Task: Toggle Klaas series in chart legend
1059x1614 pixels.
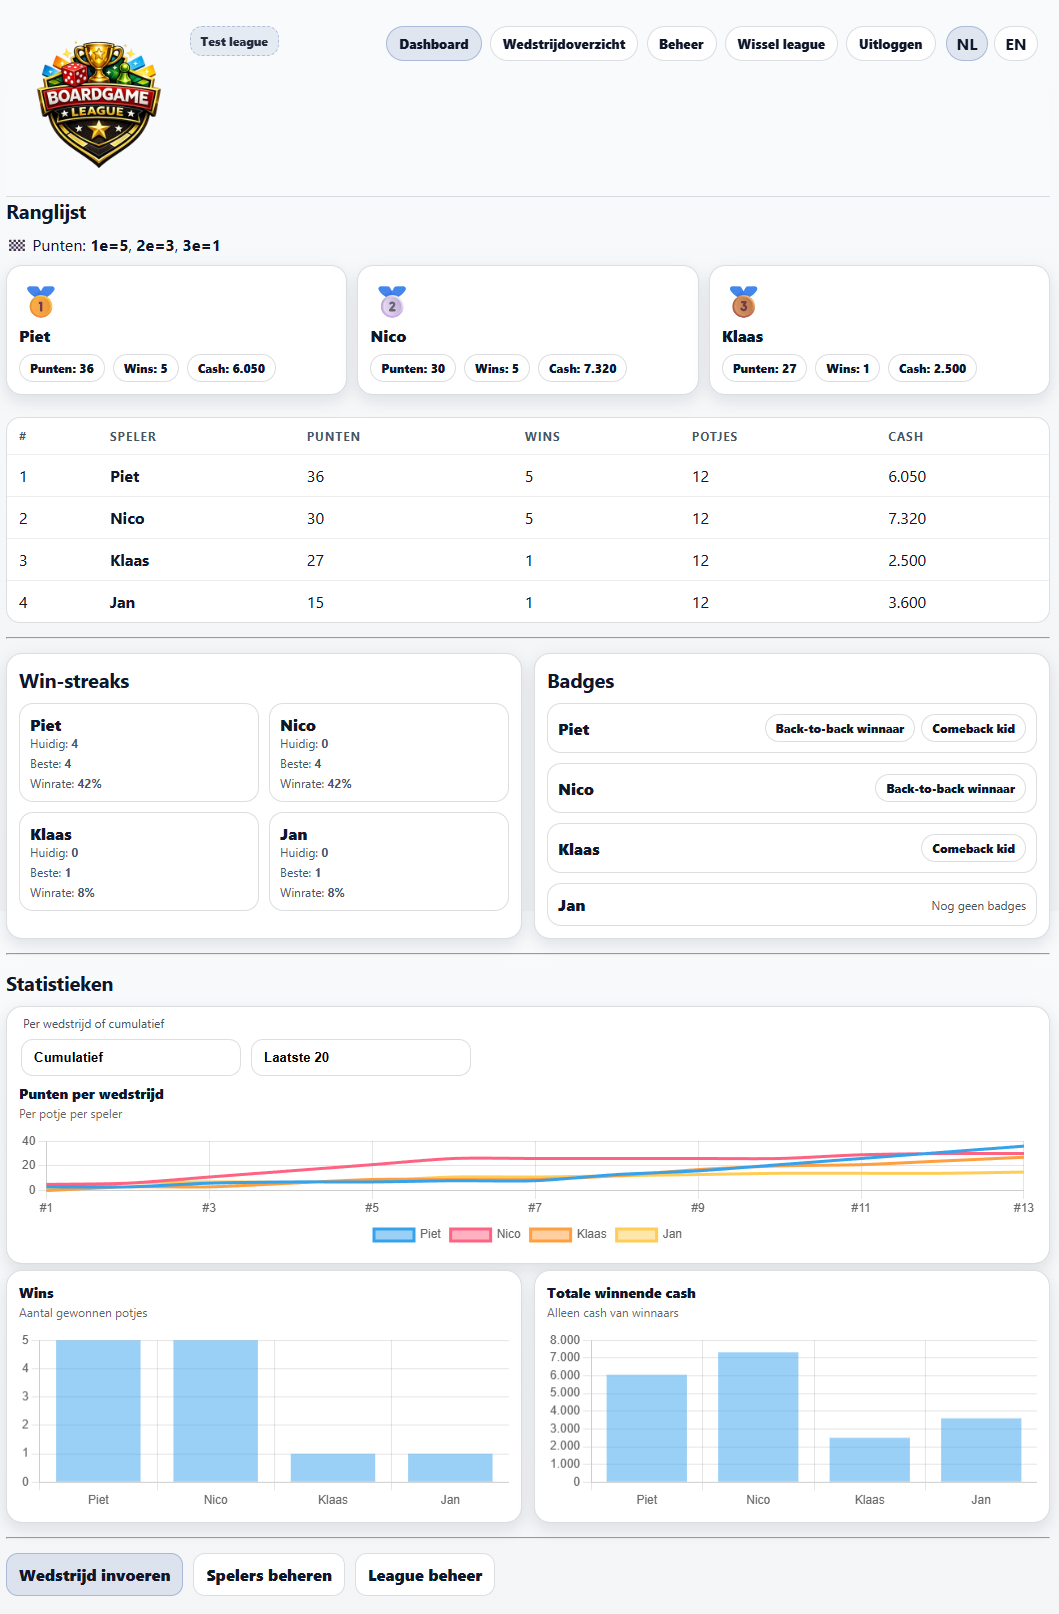Action: click(550, 1234)
